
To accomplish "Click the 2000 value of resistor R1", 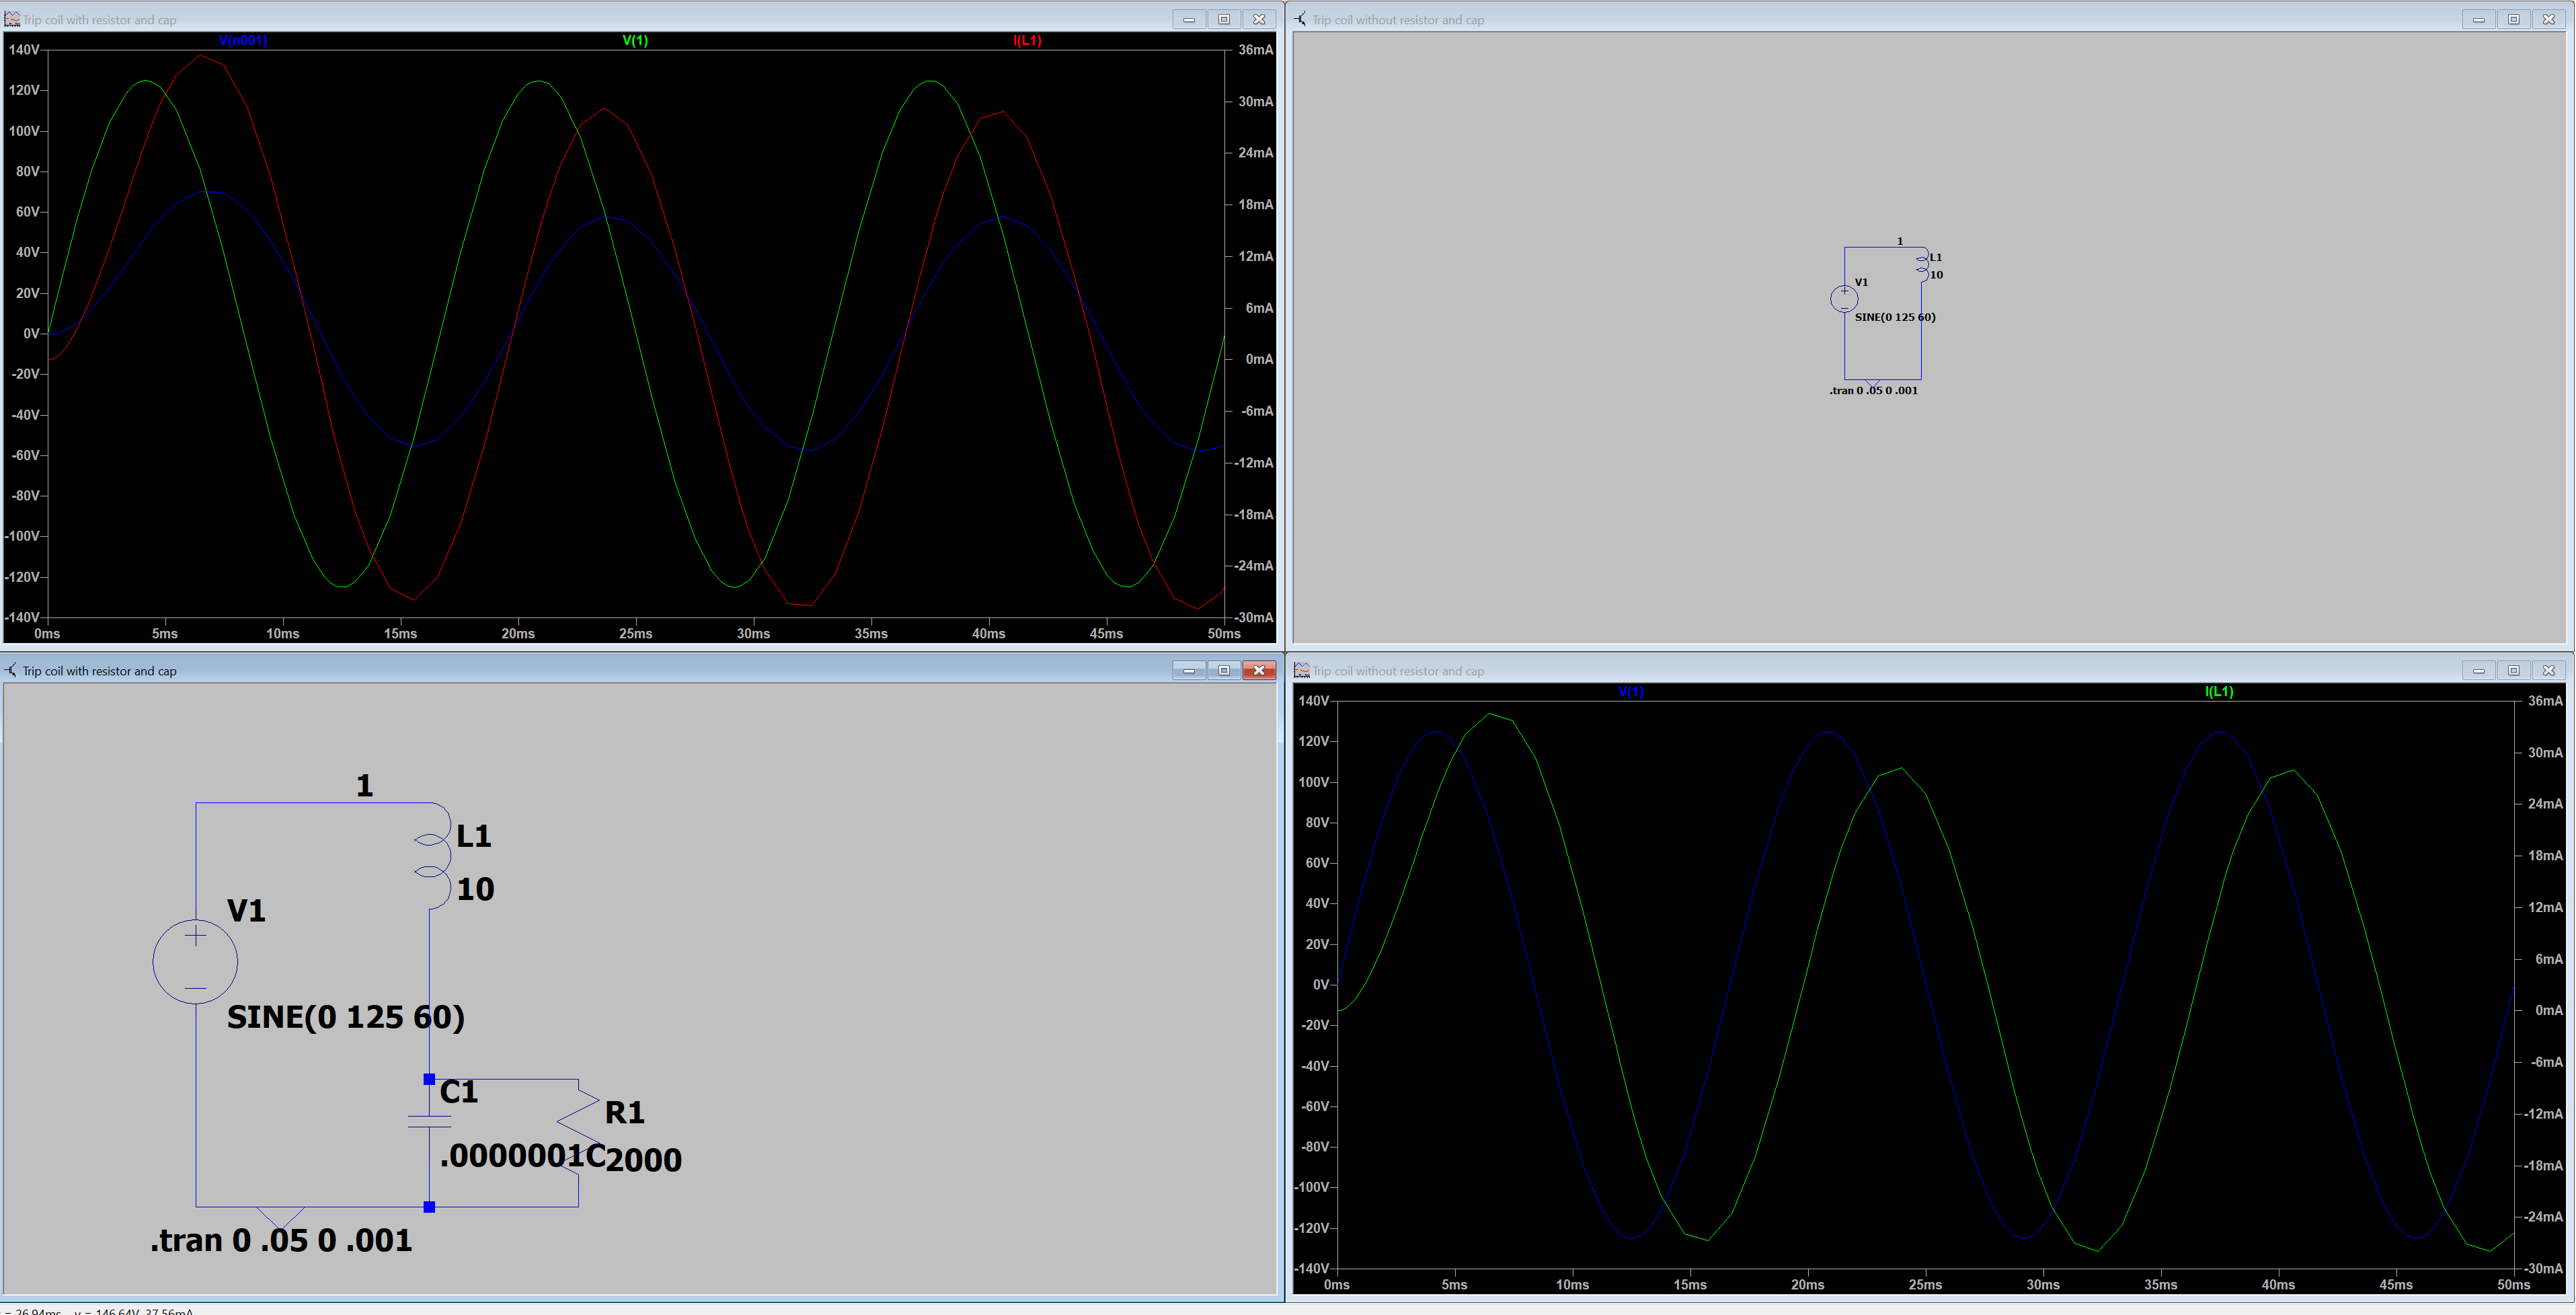I will [x=644, y=1160].
